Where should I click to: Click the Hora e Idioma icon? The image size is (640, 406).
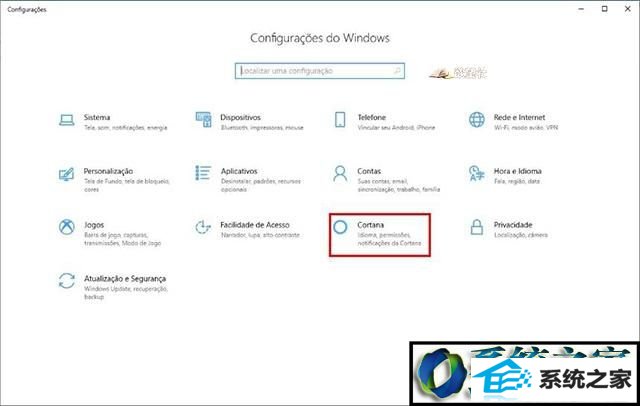tap(477, 175)
